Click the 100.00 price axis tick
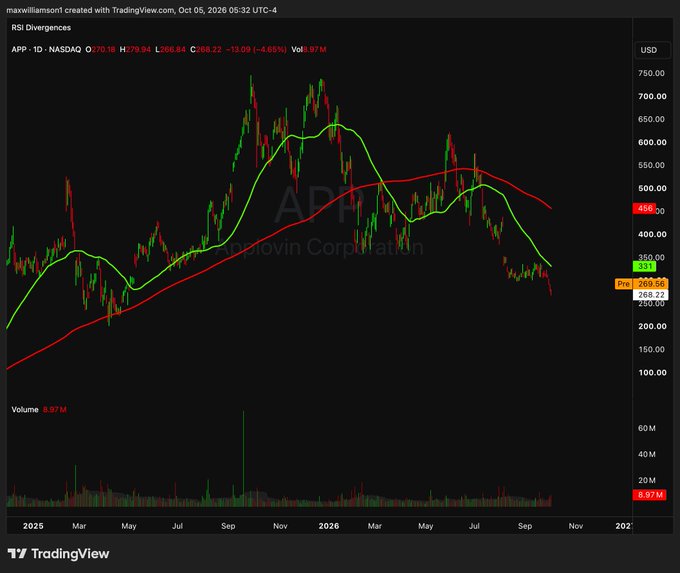Viewport: 680px width, 573px height. click(652, 372)
